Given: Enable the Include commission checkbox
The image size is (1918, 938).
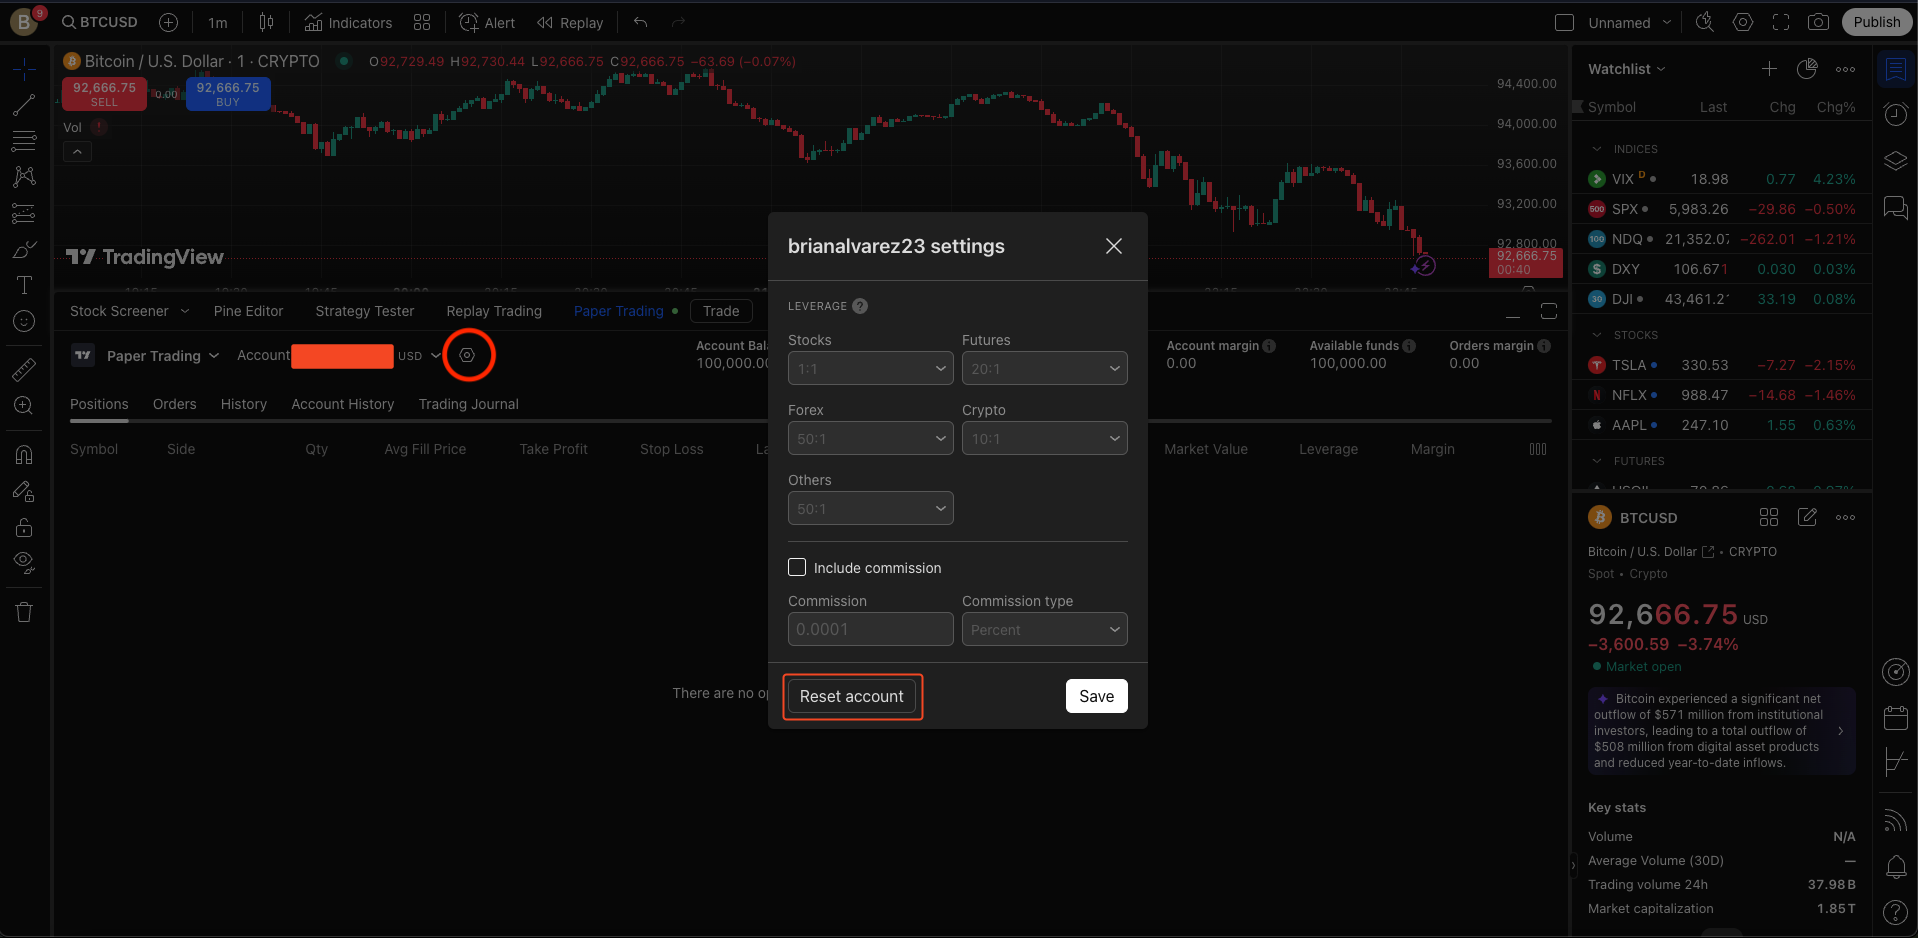Looking at the screenshot, I should click(797, 567).
